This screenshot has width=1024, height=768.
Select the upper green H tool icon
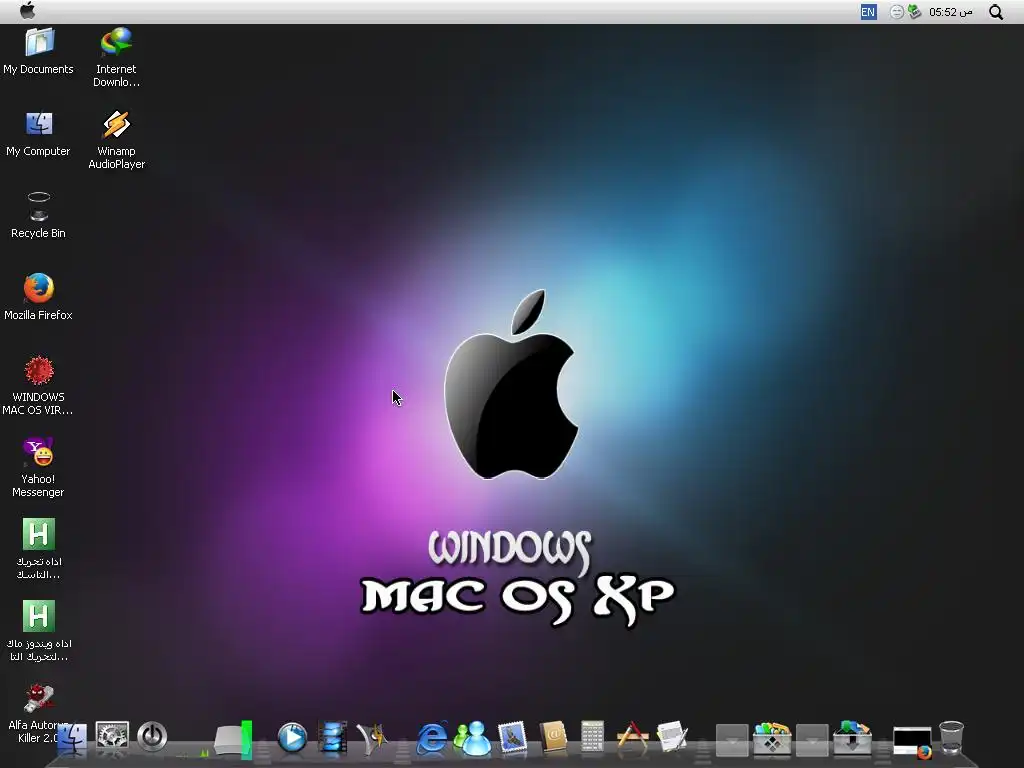click(39, 549)
